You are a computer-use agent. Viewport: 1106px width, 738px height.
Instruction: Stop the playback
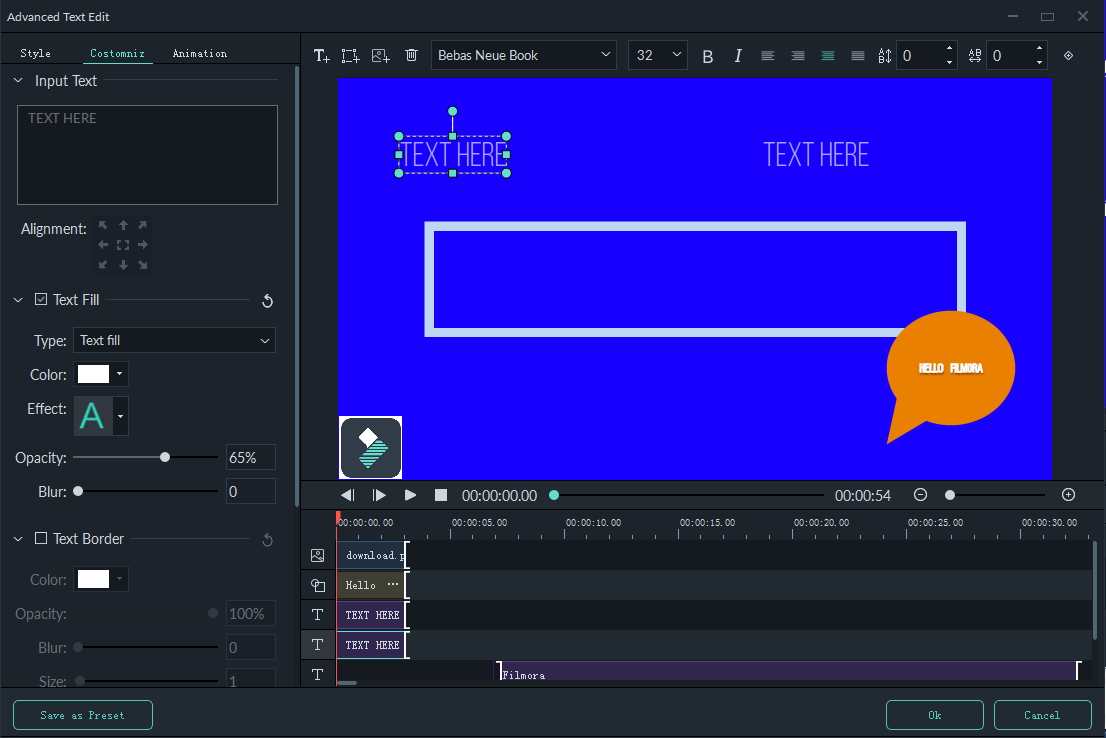[x=441, y=495]
